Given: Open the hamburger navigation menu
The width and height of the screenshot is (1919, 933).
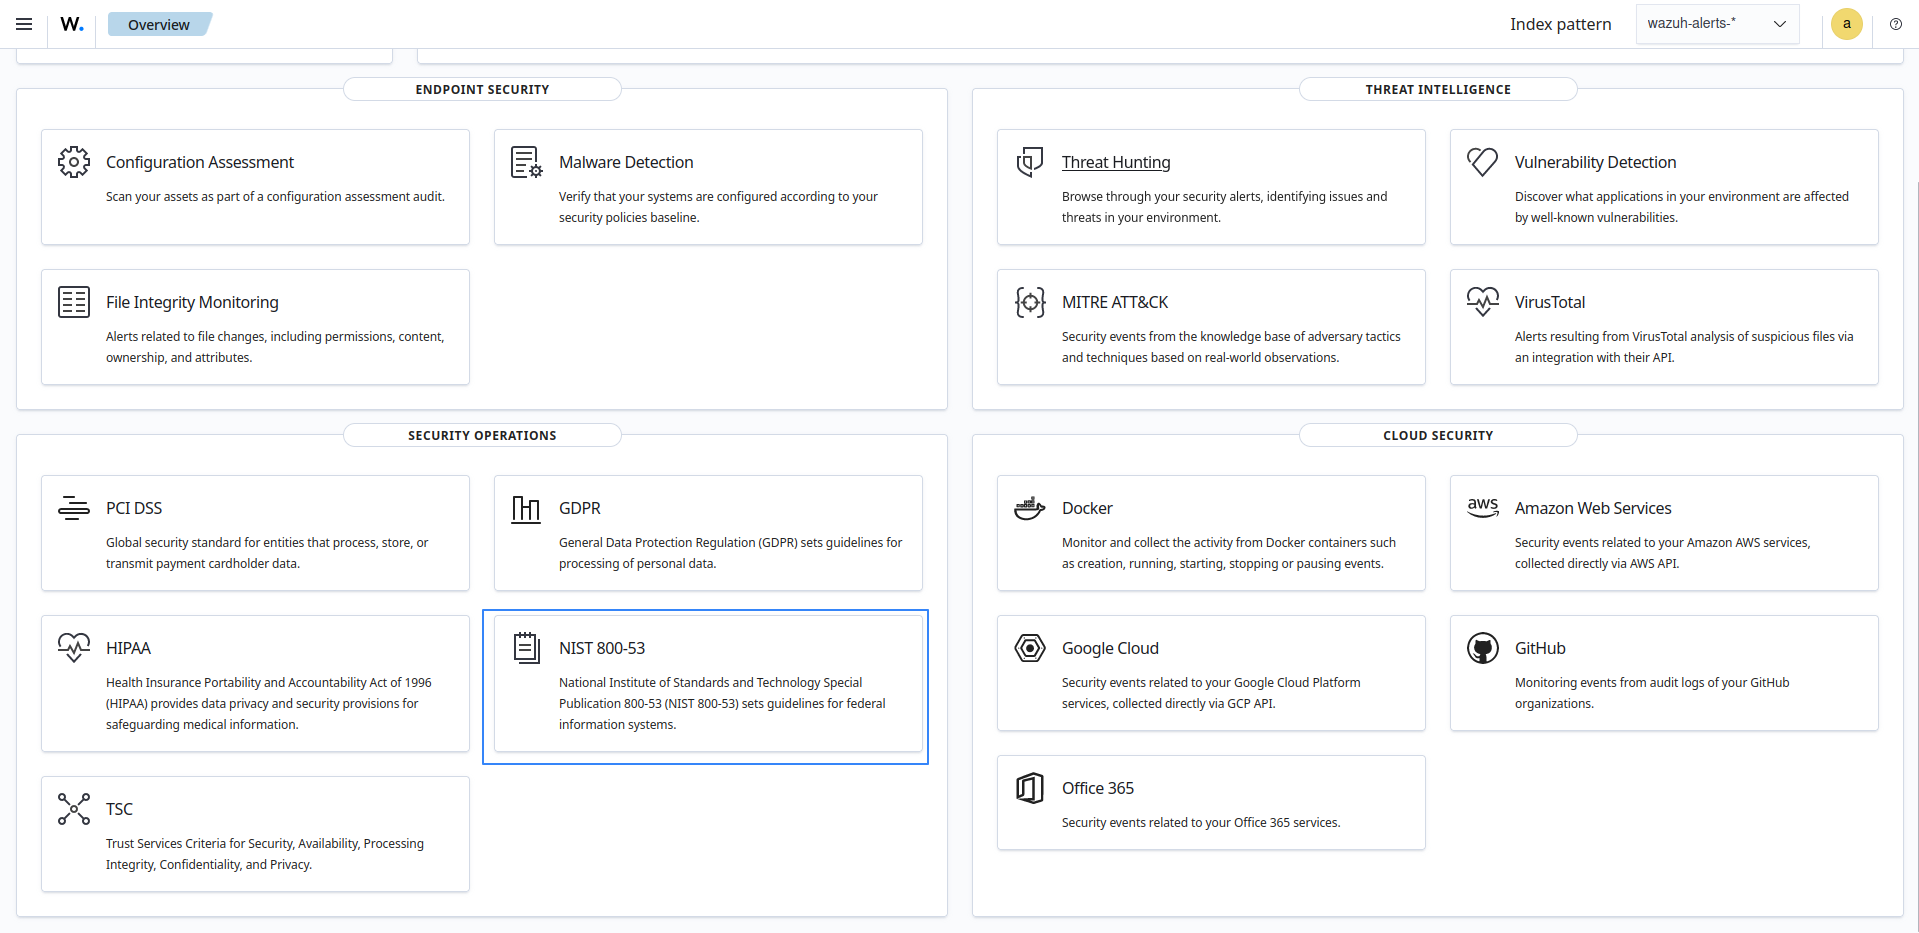Looking at the screenshot, I should point(24,24).
